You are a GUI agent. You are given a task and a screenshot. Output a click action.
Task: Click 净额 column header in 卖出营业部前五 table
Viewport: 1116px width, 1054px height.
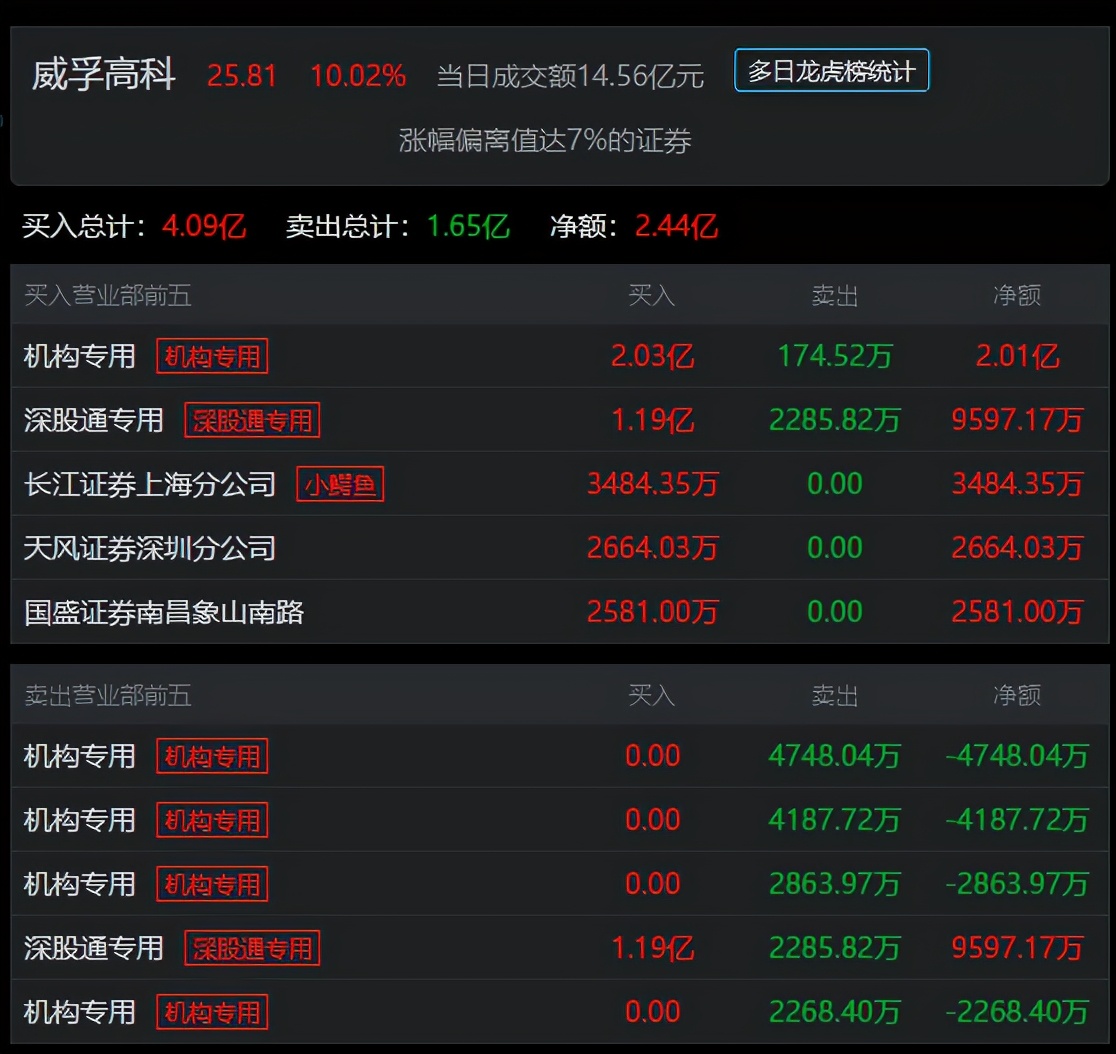coord(1017,695)
